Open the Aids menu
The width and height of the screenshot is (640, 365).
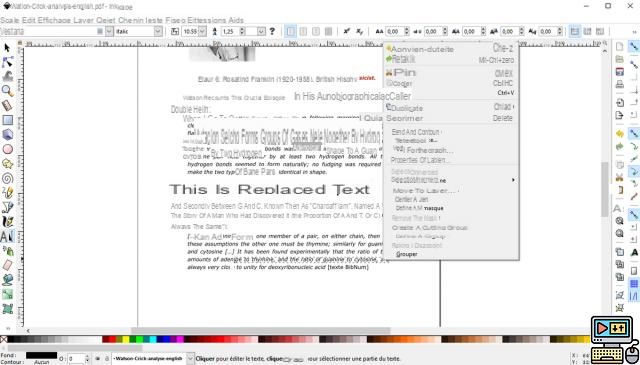point(236,20)
